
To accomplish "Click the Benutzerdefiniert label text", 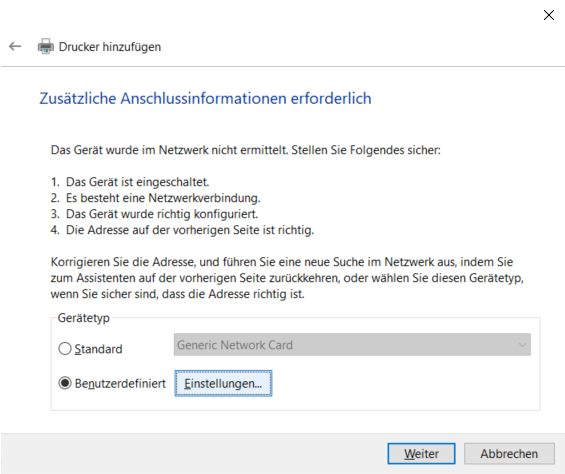I will [x=120, y=383].
